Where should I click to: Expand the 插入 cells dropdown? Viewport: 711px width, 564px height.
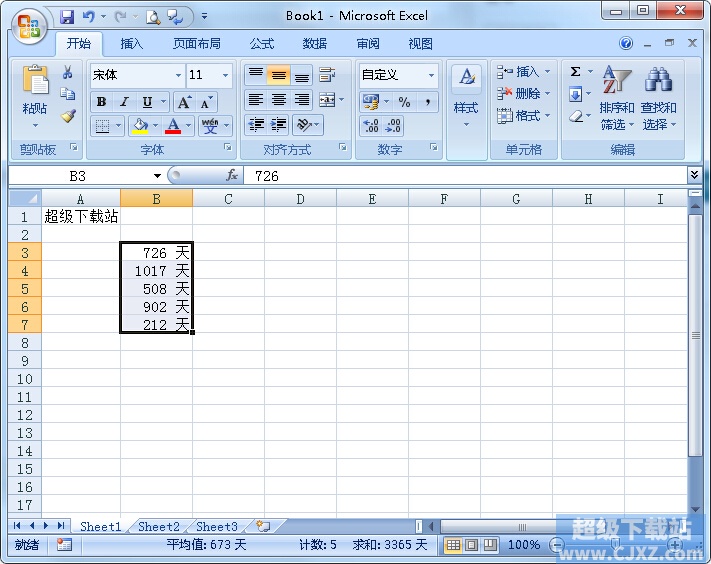[x=547, y=71]
